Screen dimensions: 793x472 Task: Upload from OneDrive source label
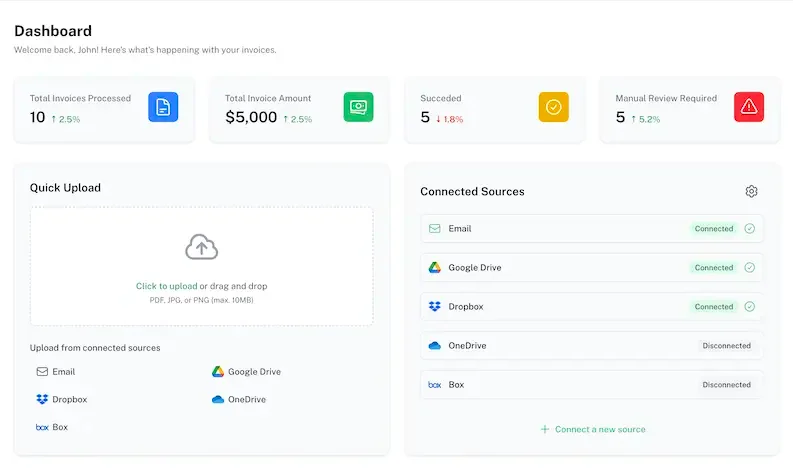click(247, 399)
